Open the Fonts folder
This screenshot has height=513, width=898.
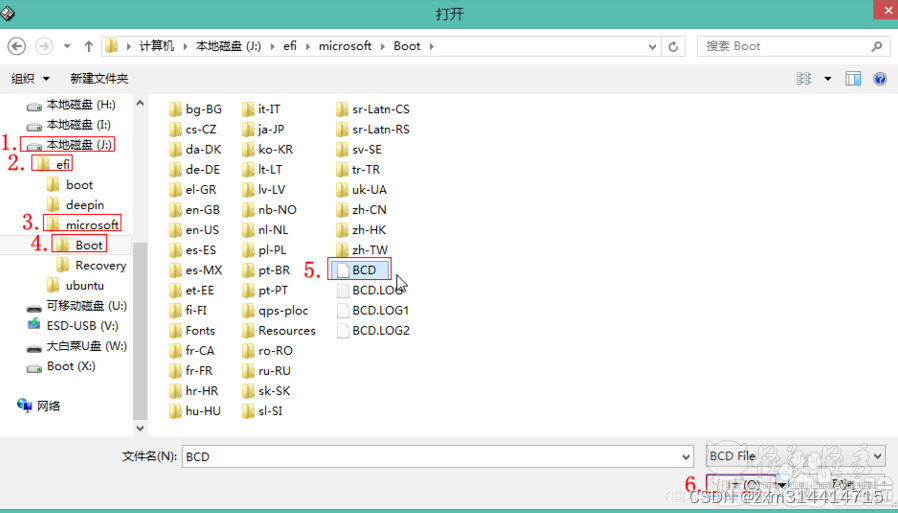point(200,330)
